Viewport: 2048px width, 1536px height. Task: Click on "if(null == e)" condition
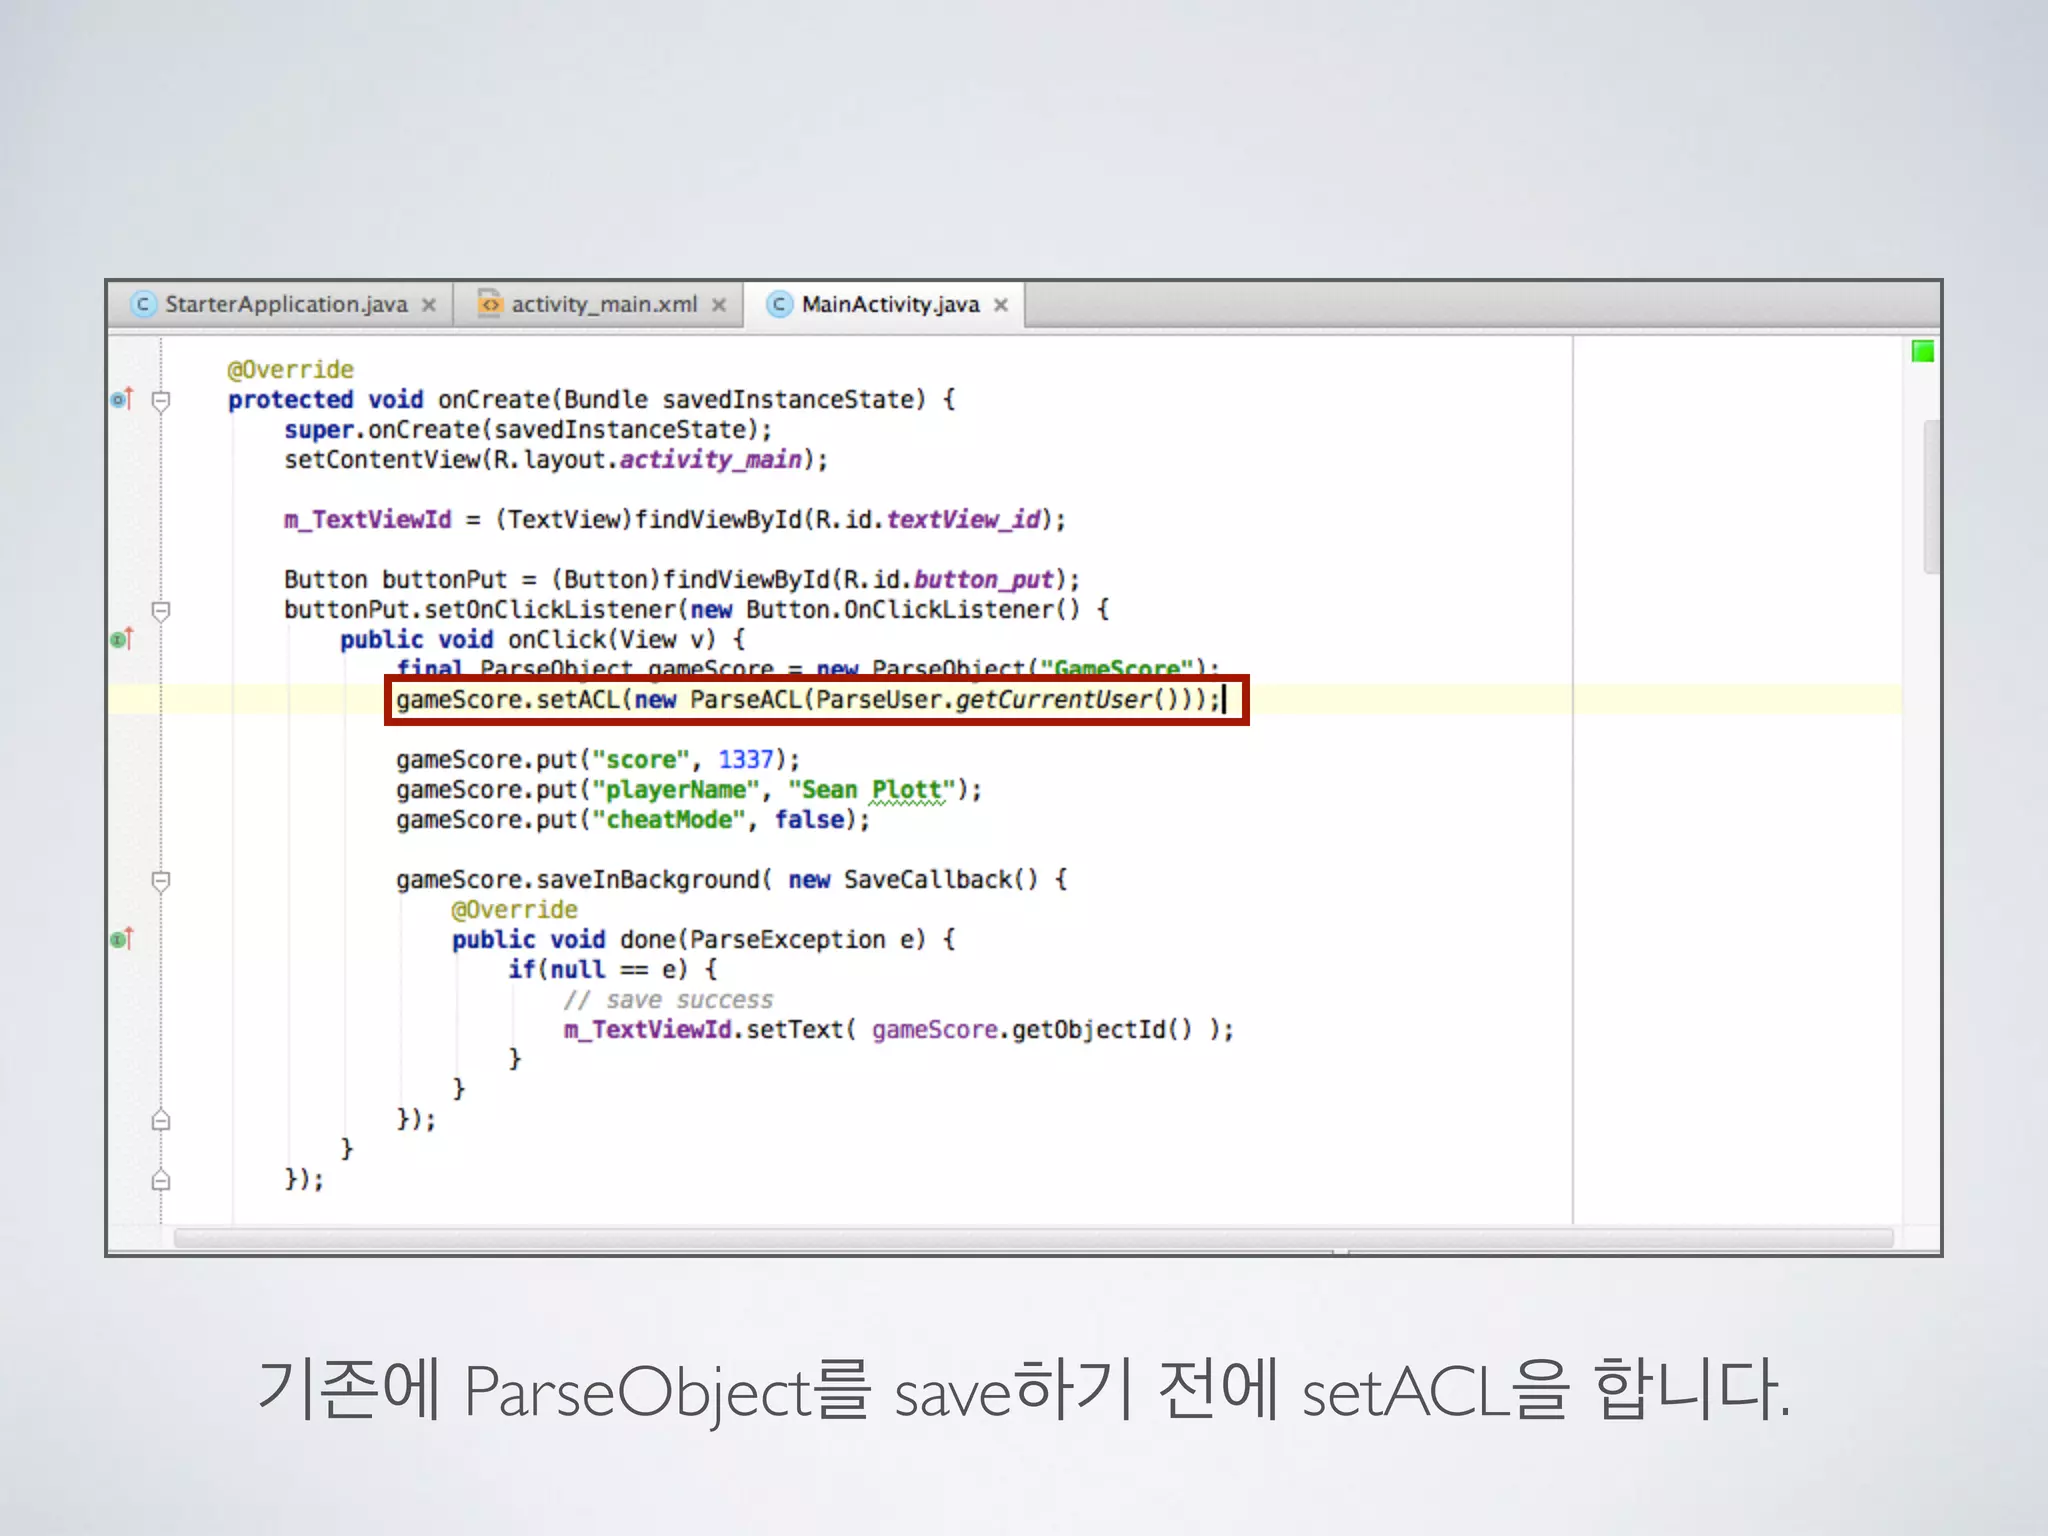(598, 970)
